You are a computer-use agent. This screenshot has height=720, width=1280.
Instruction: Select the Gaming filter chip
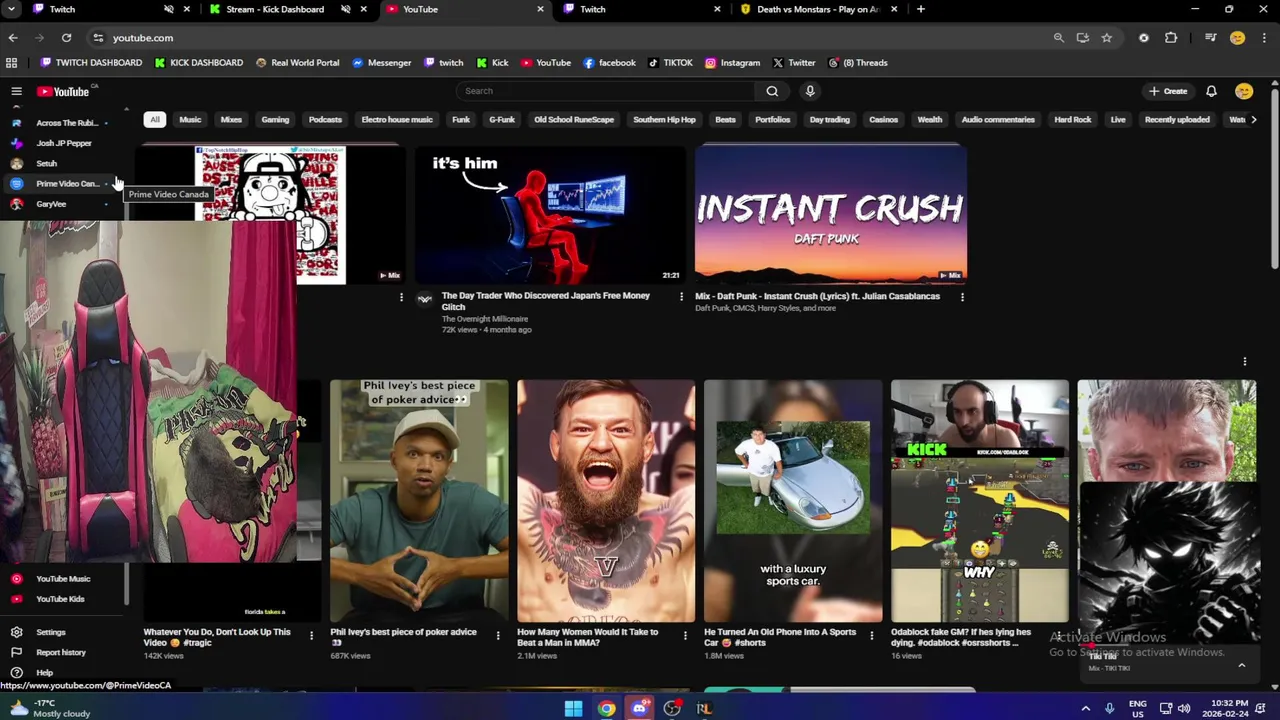275,120
